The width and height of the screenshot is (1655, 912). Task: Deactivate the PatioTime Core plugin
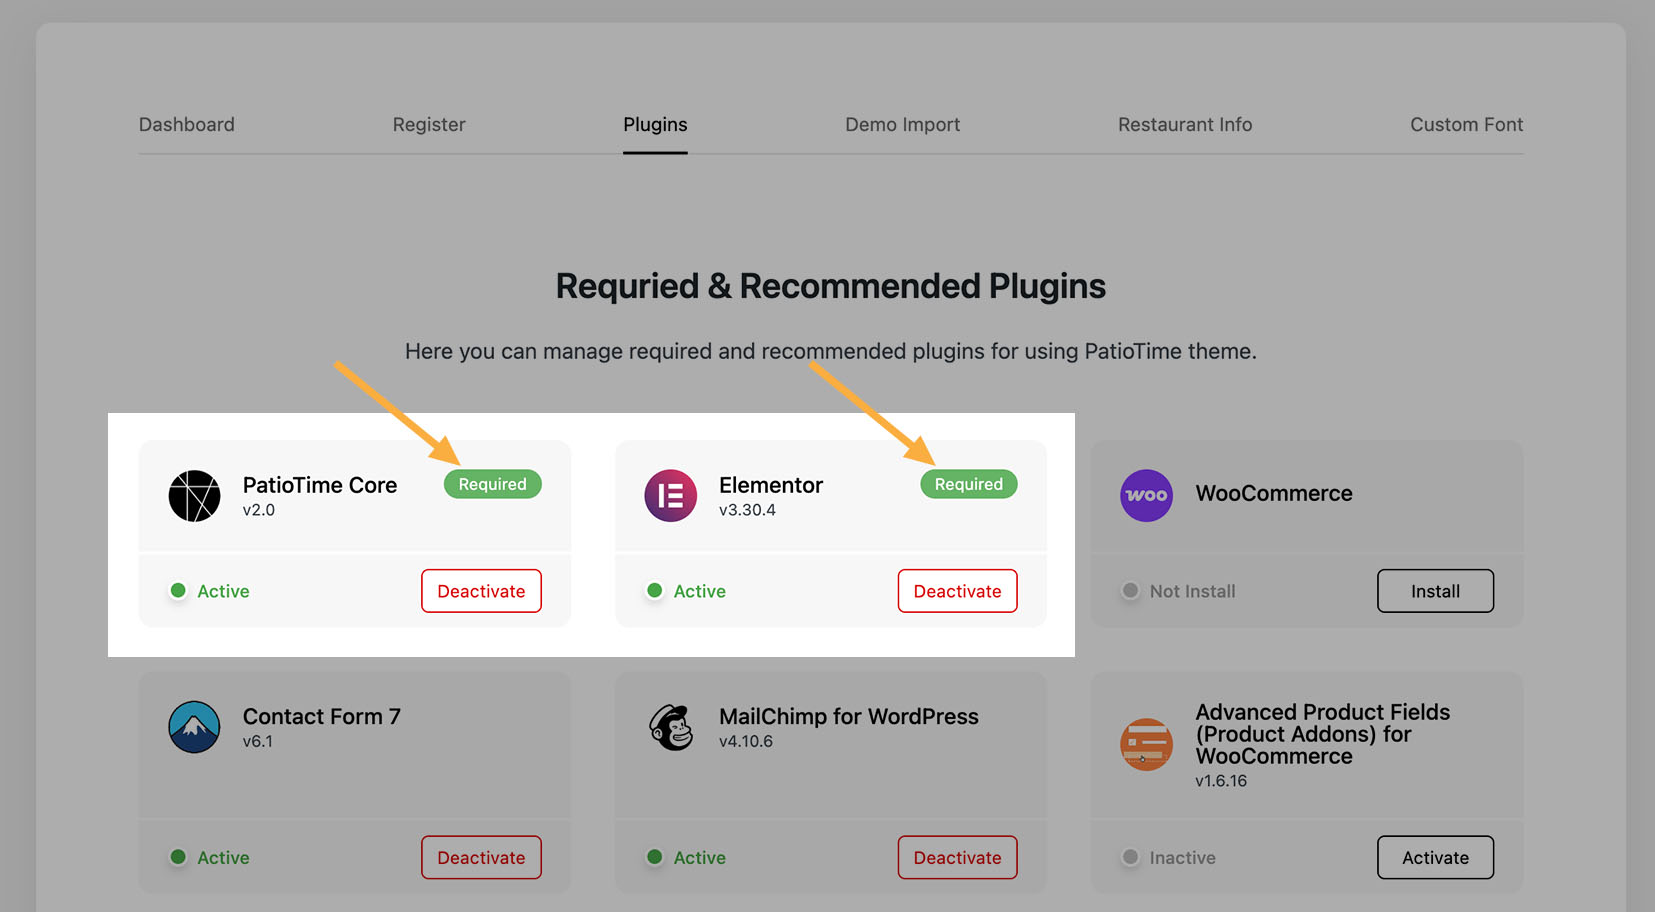481,591
